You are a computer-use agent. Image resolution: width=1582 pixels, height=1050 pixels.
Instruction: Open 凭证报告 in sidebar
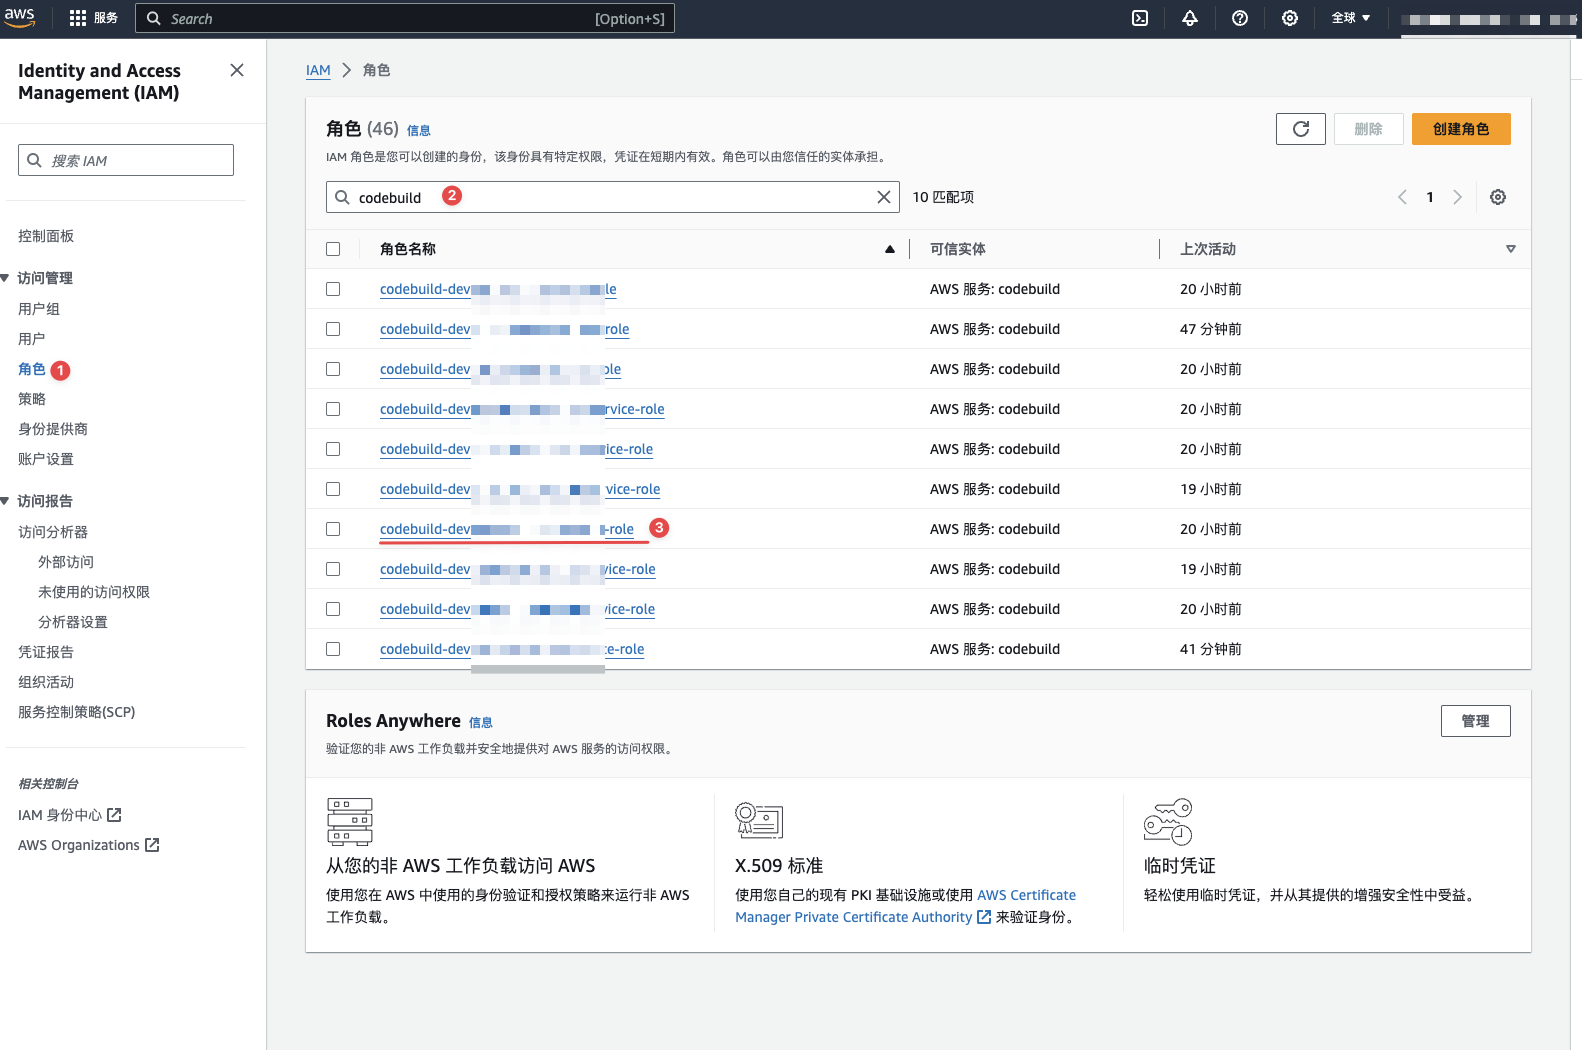46,652
